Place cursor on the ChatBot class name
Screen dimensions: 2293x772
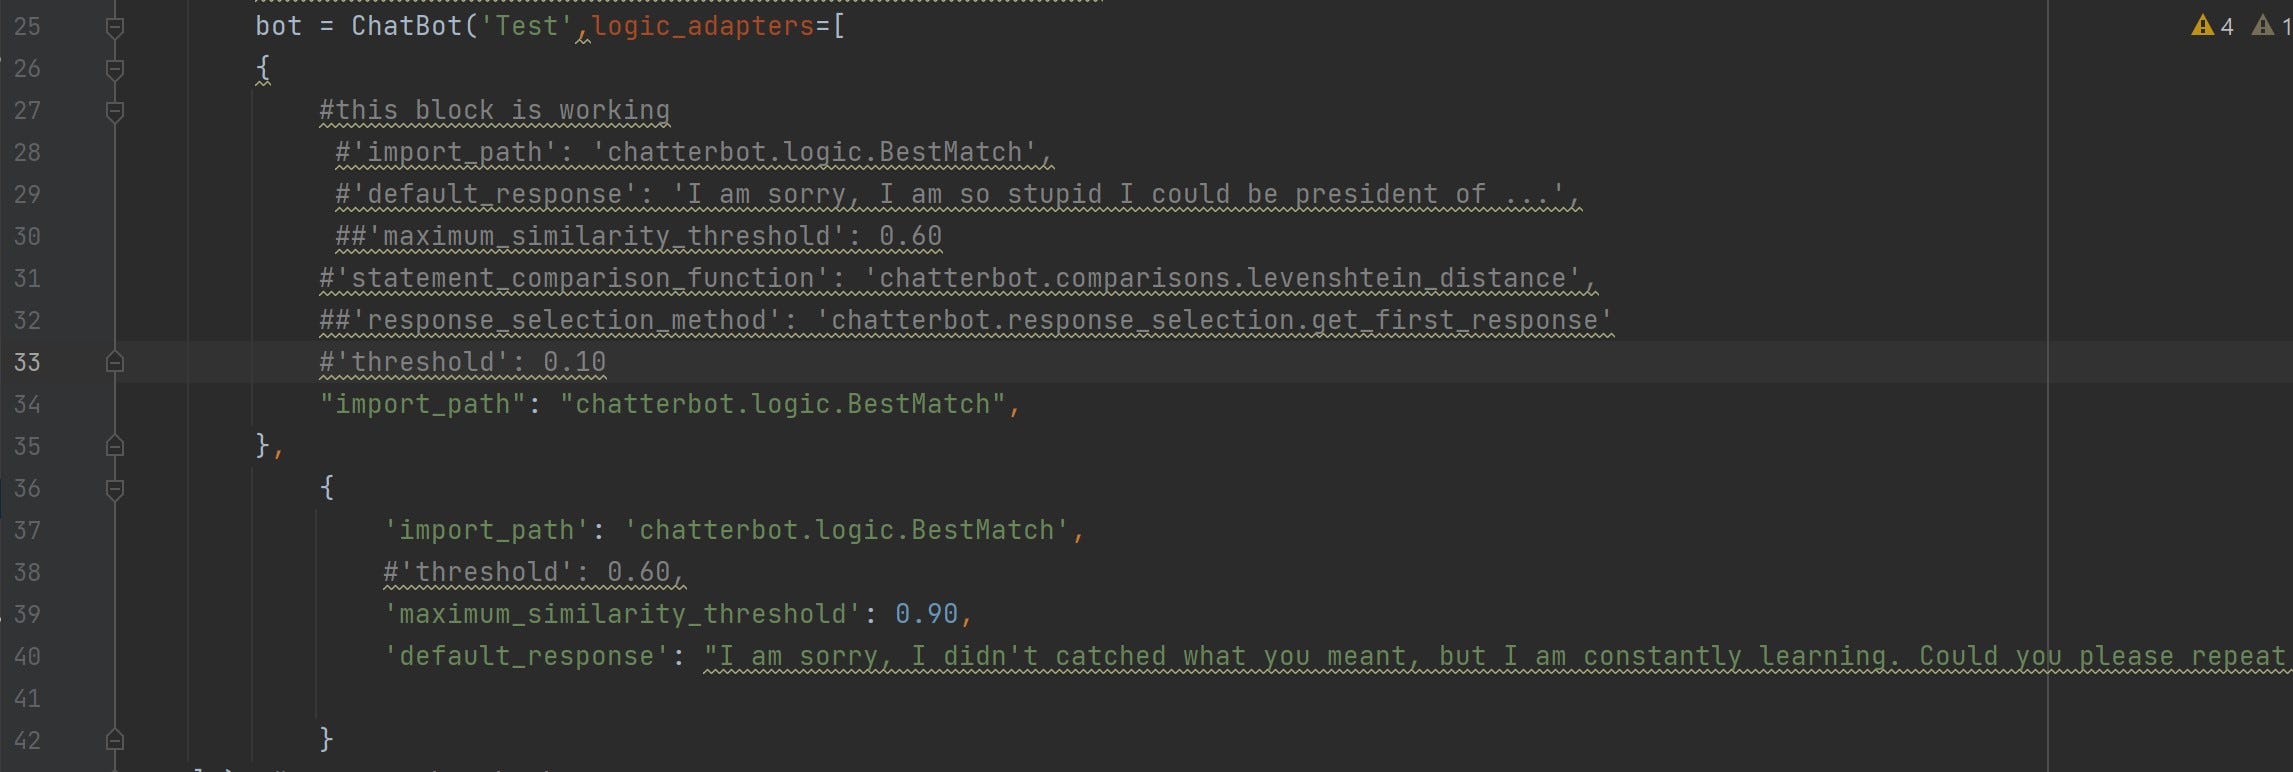click(x=406, y=26)
